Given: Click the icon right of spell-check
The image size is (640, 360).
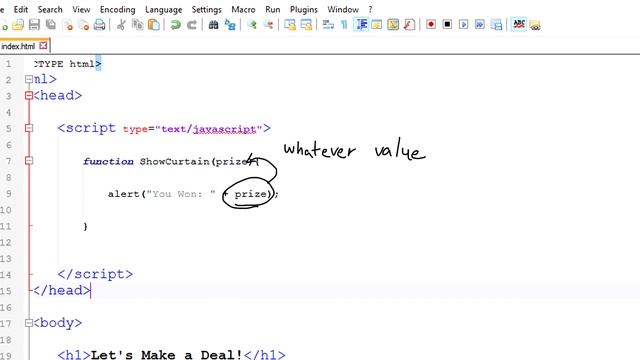Looking at the screenshot, I should pos(535,25).
